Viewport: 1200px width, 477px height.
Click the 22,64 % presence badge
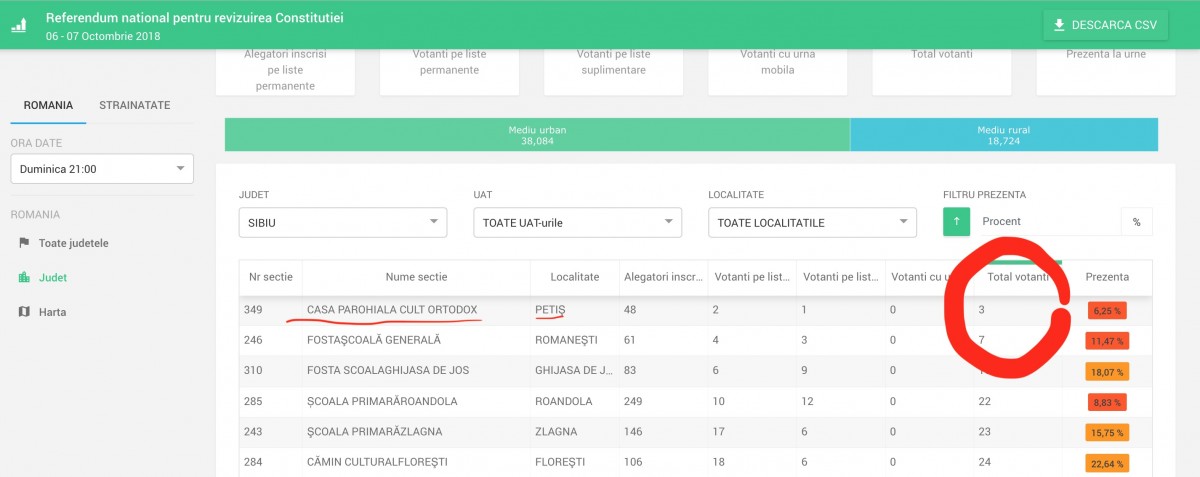point(1107,463)
